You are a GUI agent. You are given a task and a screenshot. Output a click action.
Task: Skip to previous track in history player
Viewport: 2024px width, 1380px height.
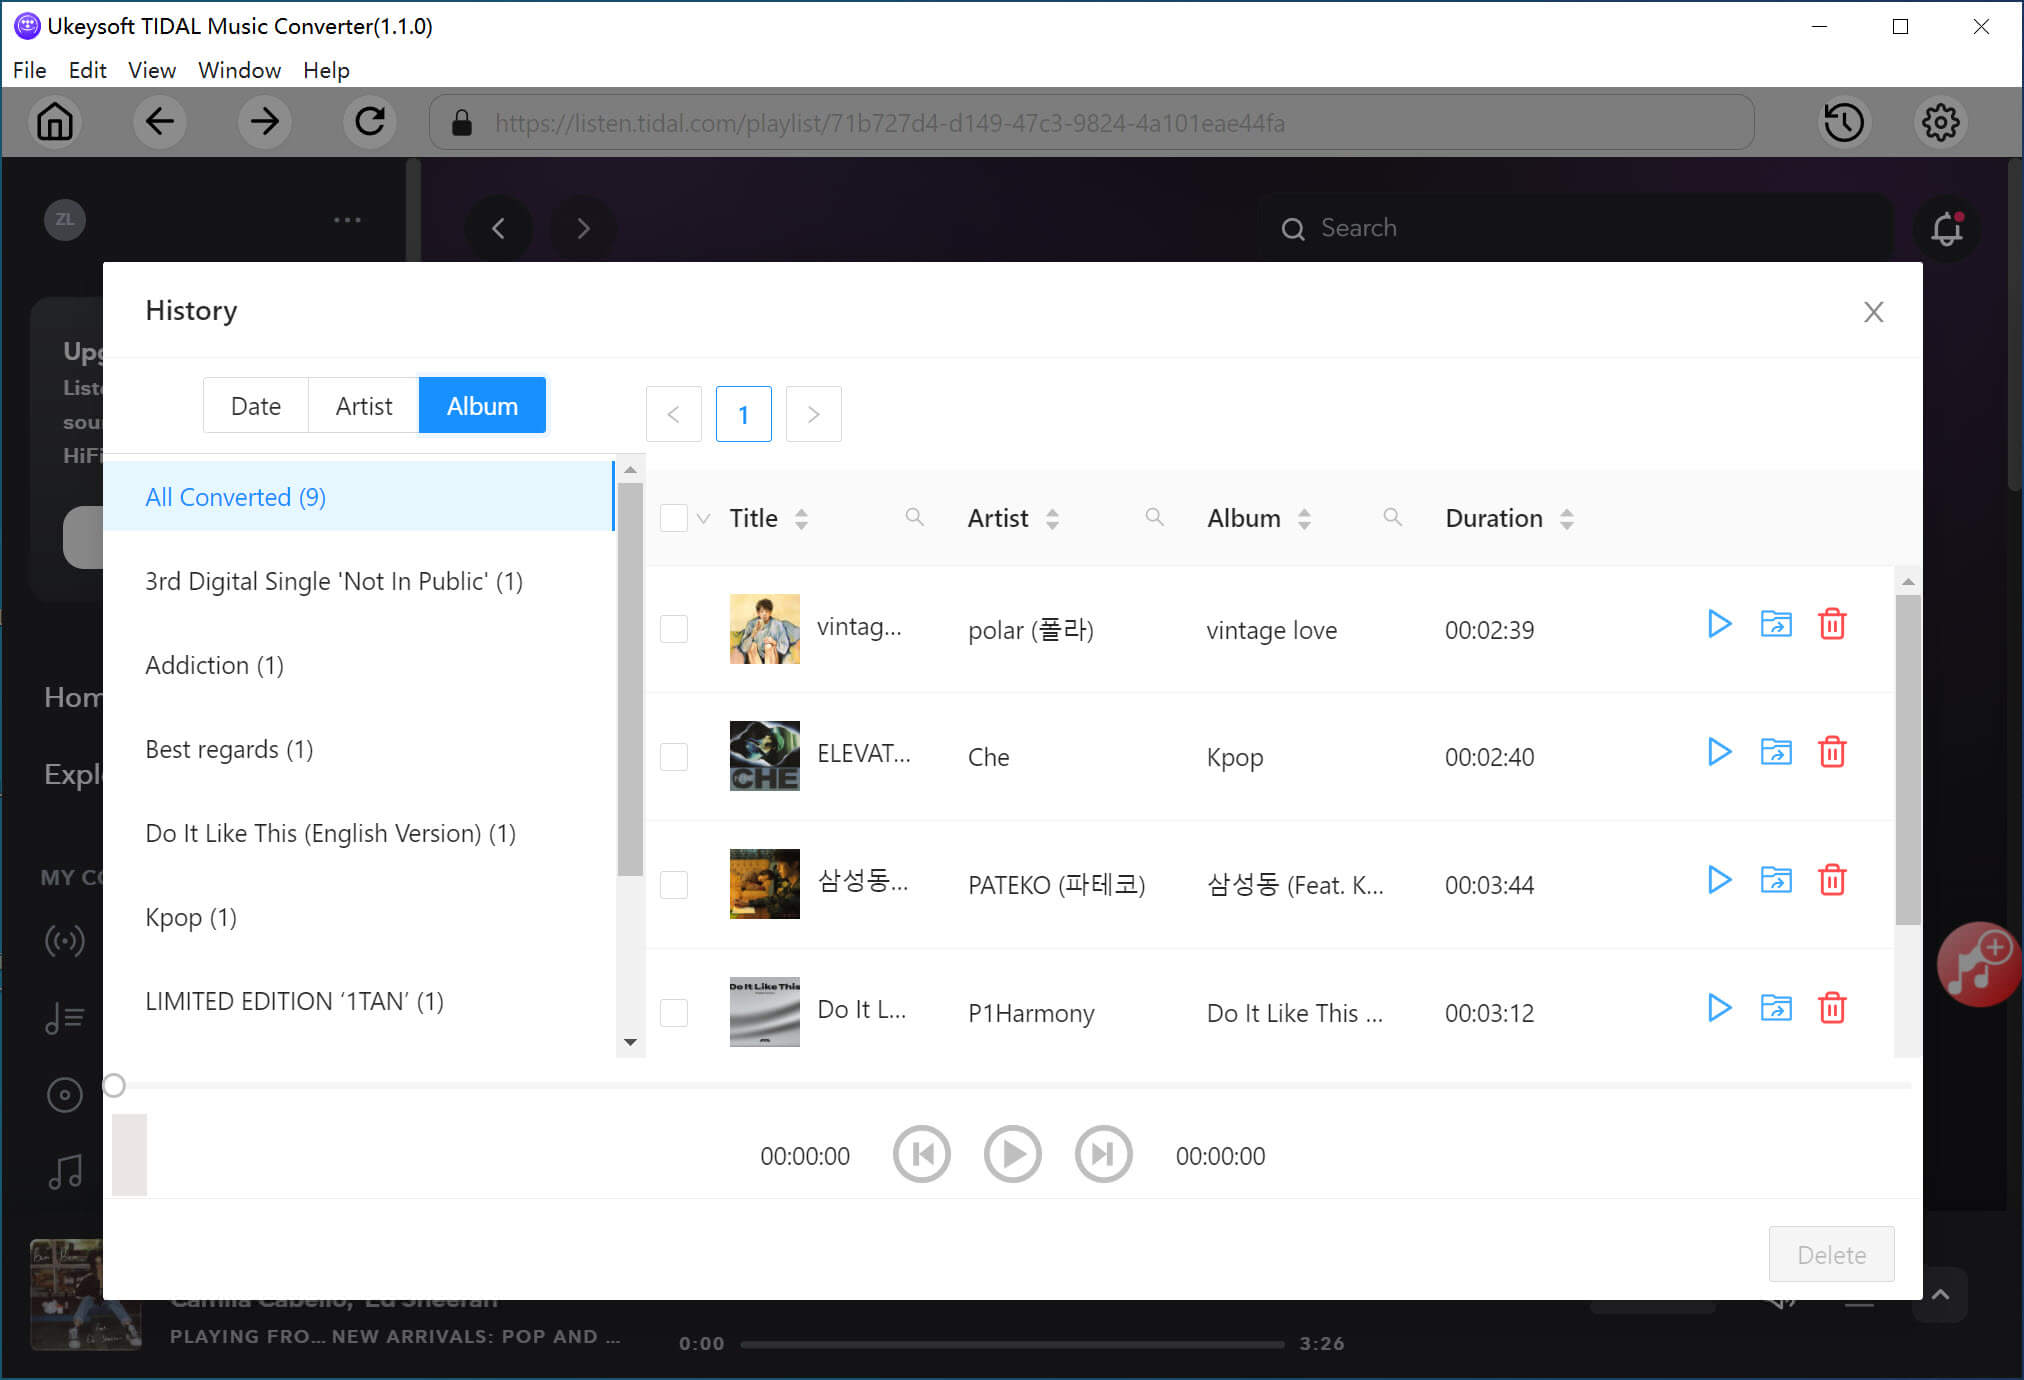[x=921, y=1154]
